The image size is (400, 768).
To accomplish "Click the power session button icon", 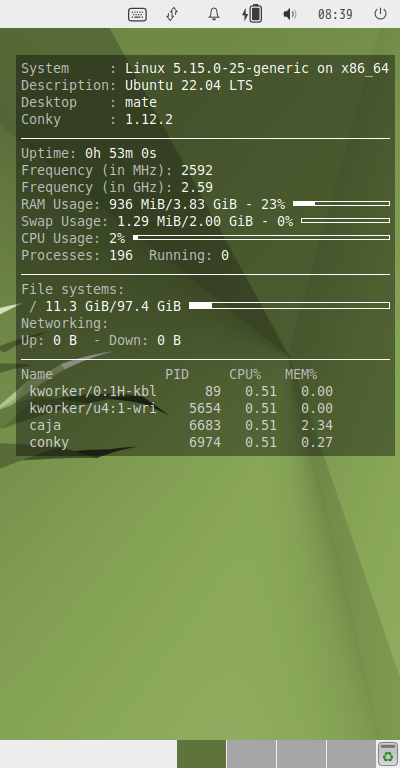I will 380,14.
